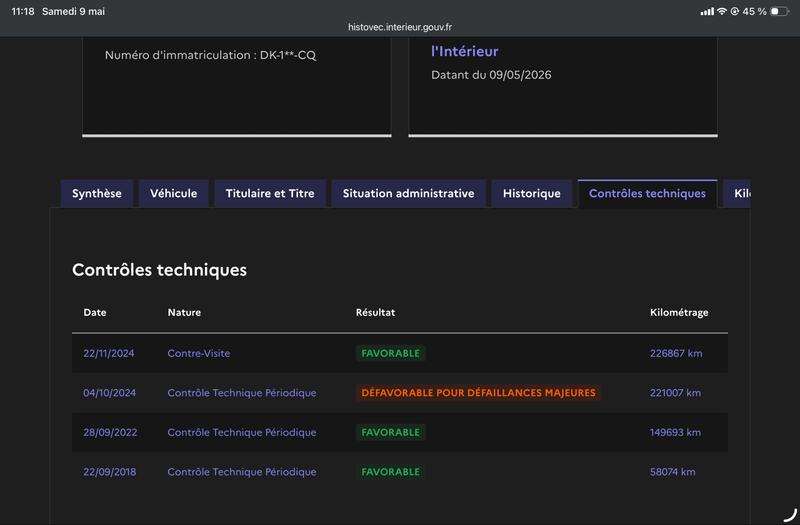Open the Titulaire et Titre tab
The width and height of the screenshot is (800, 525).
pyautogui.click(x=270, y=193)
